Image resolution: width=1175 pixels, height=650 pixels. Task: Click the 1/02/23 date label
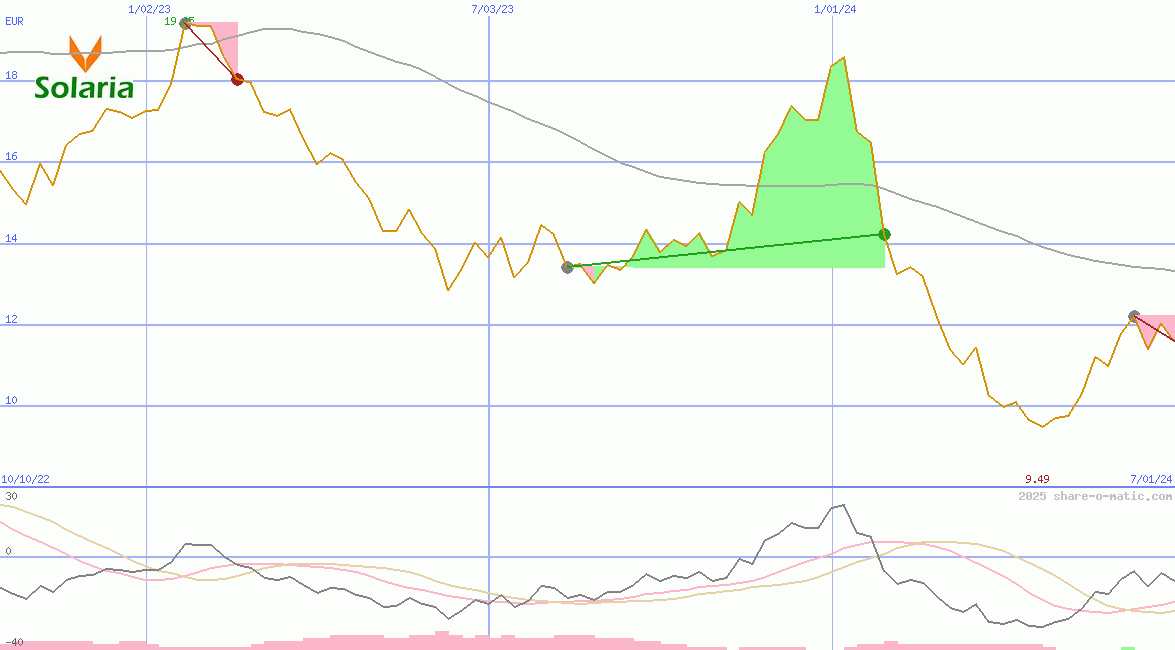click(x=150, y=9)
